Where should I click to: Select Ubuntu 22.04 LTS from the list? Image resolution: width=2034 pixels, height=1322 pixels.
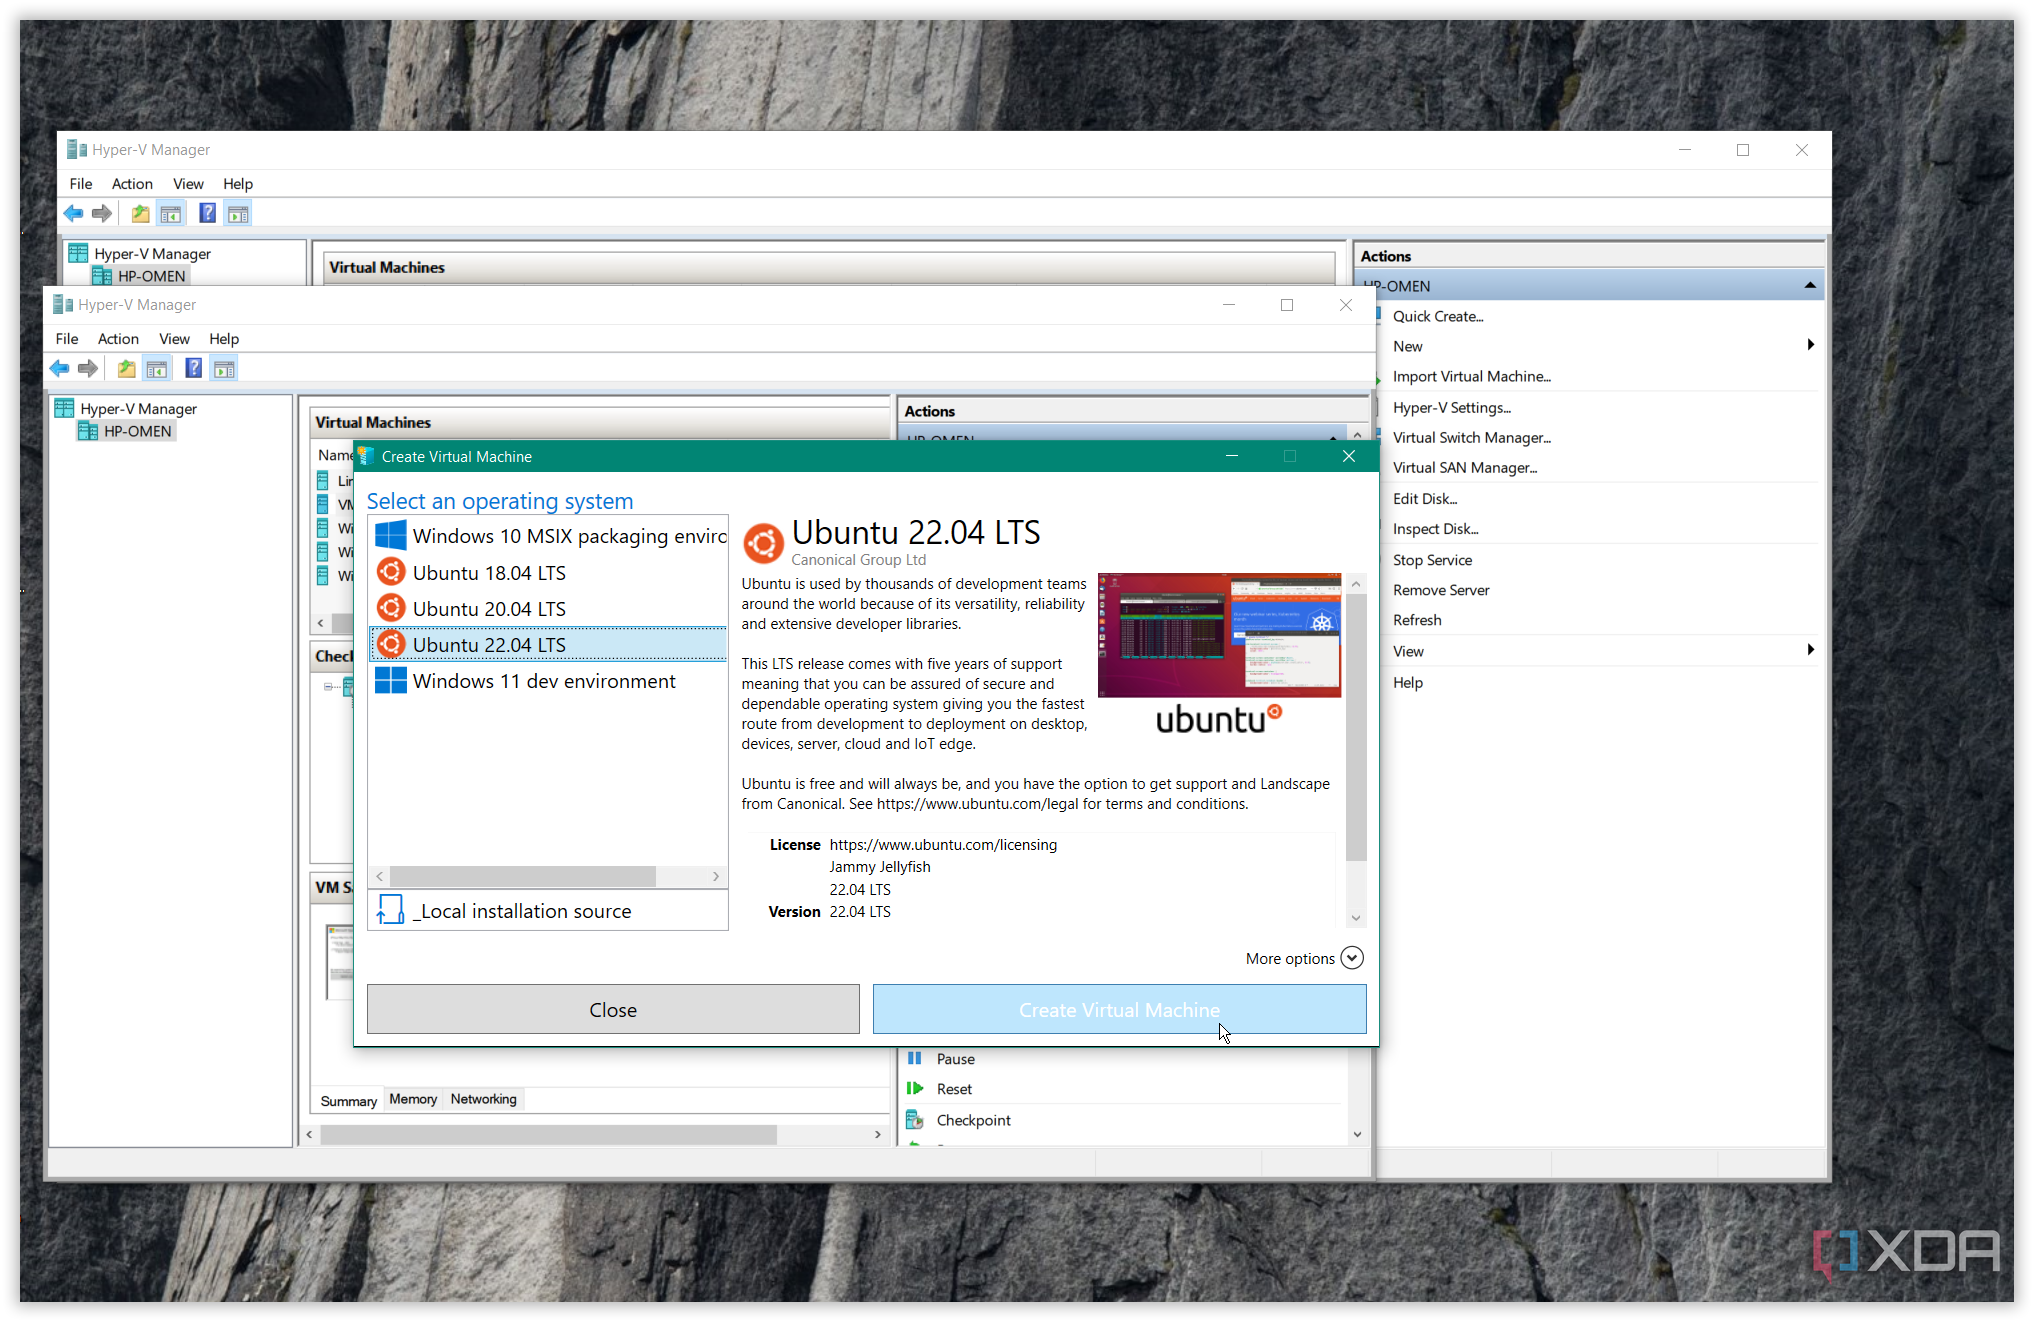548,645
